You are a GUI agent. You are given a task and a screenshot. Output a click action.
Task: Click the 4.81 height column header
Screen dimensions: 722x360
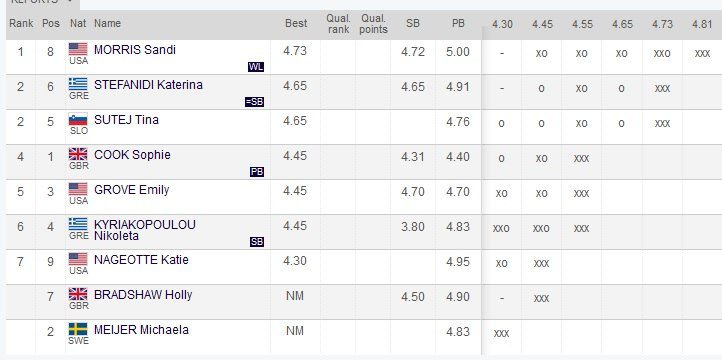[x=702, y=24]
